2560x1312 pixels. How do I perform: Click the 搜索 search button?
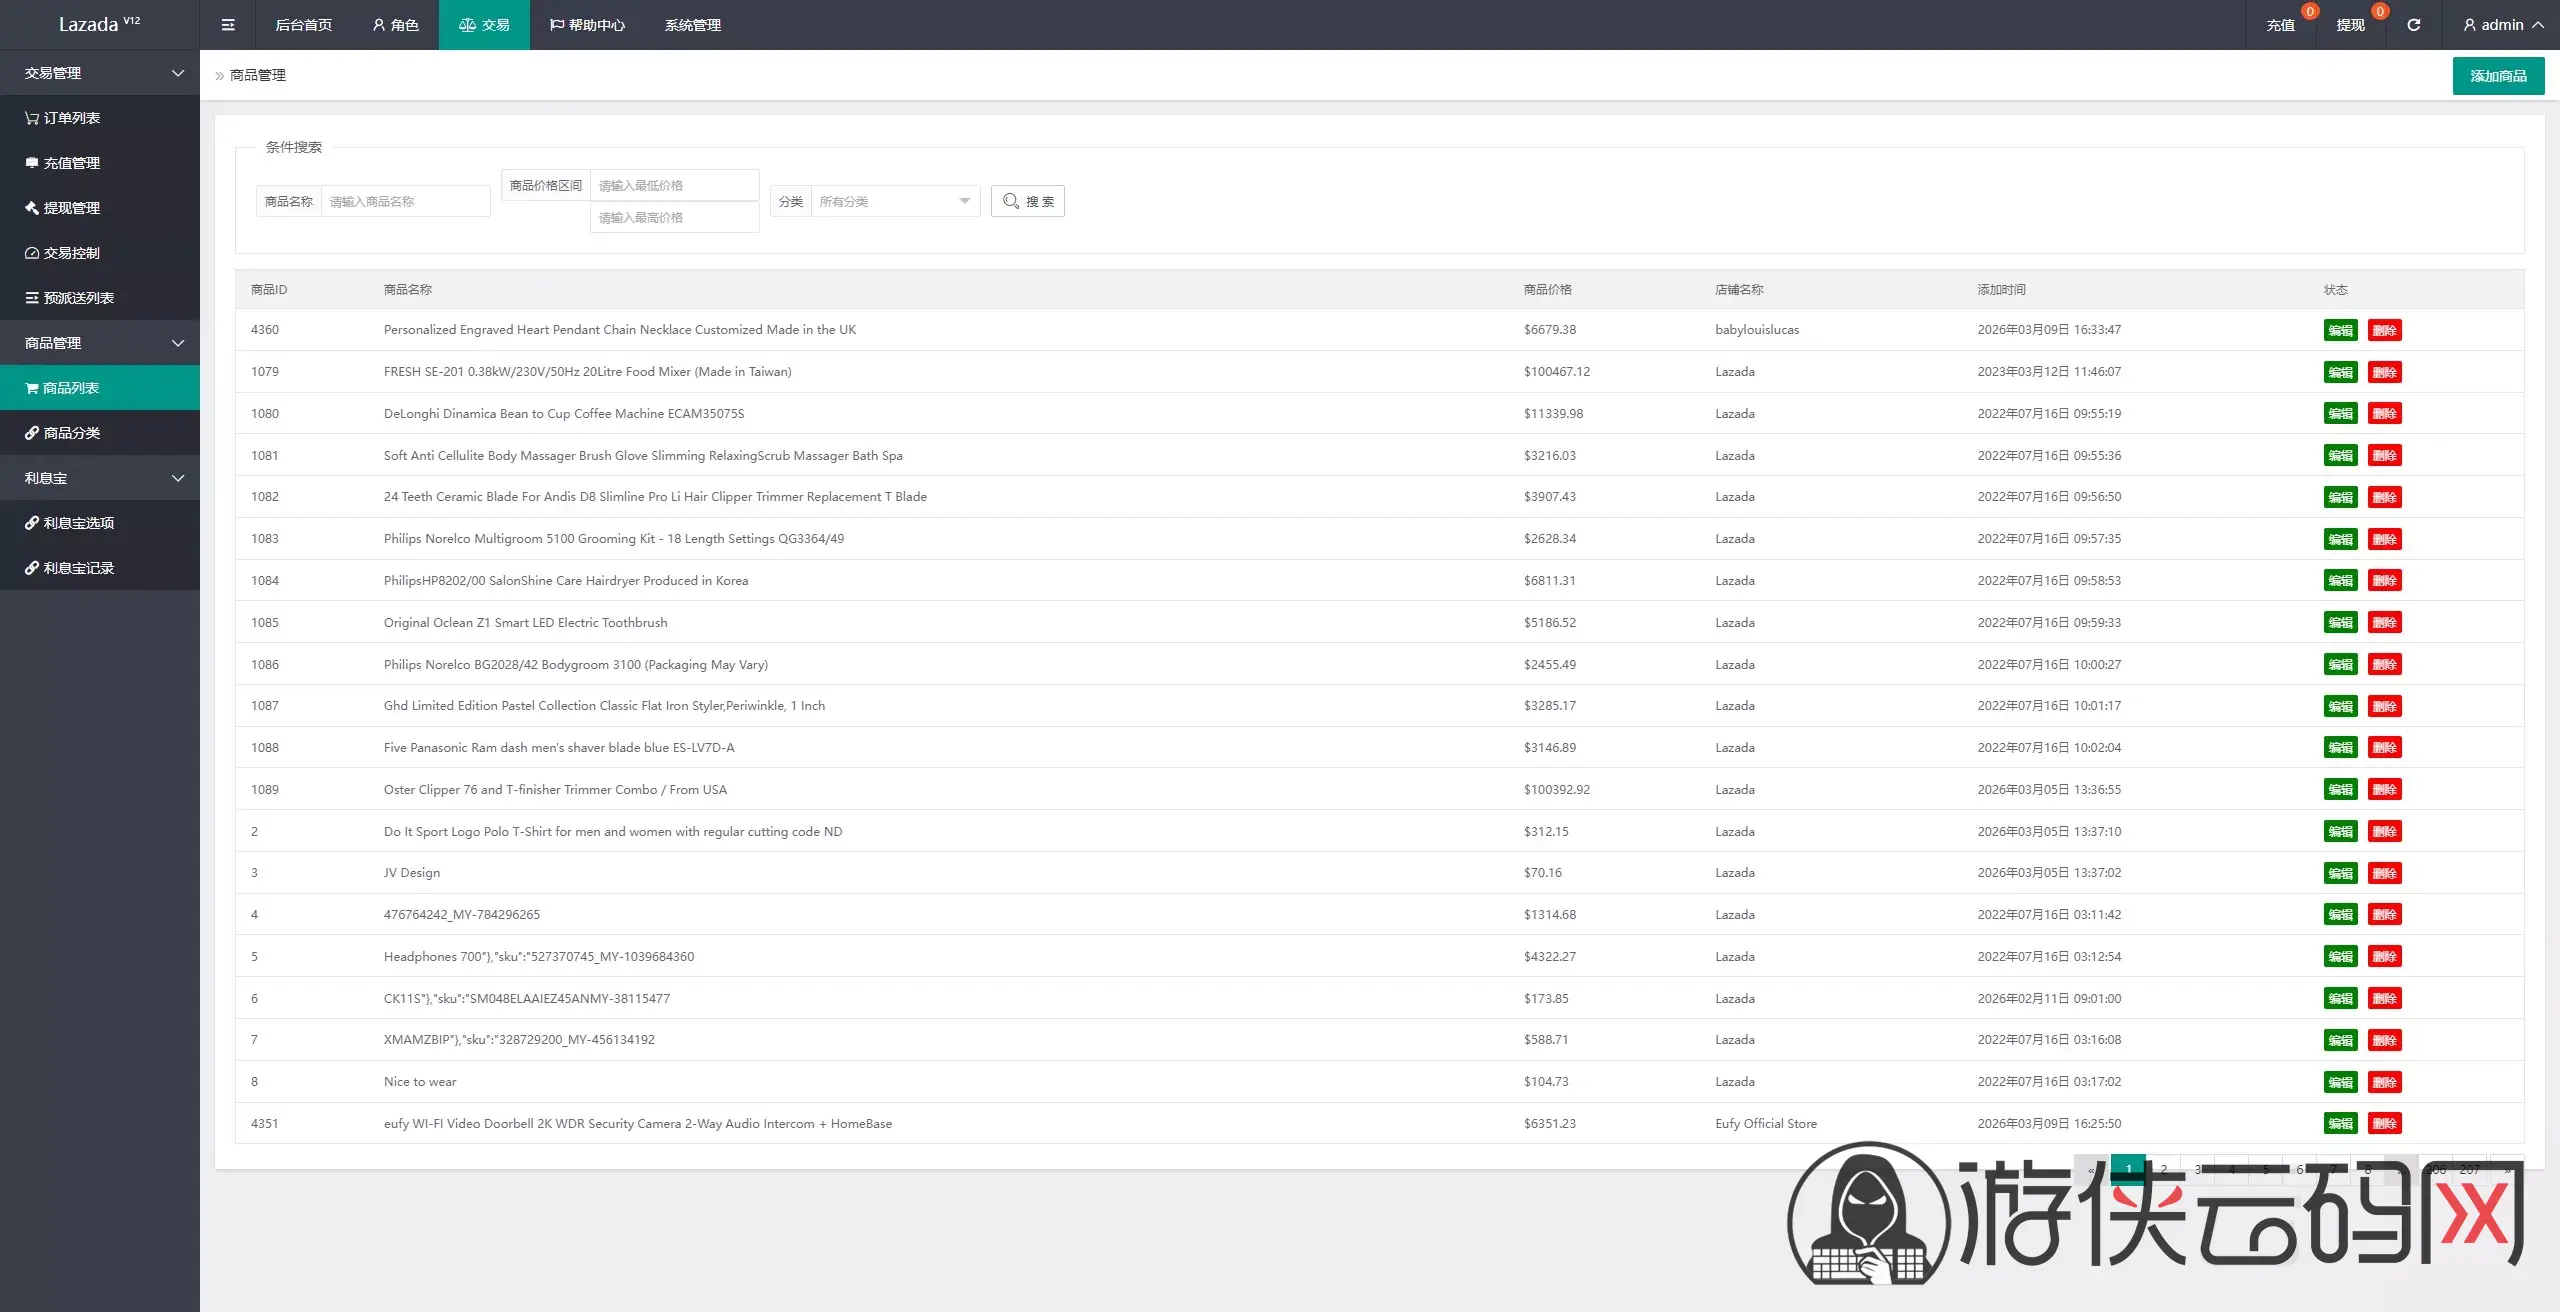[x=1028, y=201]
